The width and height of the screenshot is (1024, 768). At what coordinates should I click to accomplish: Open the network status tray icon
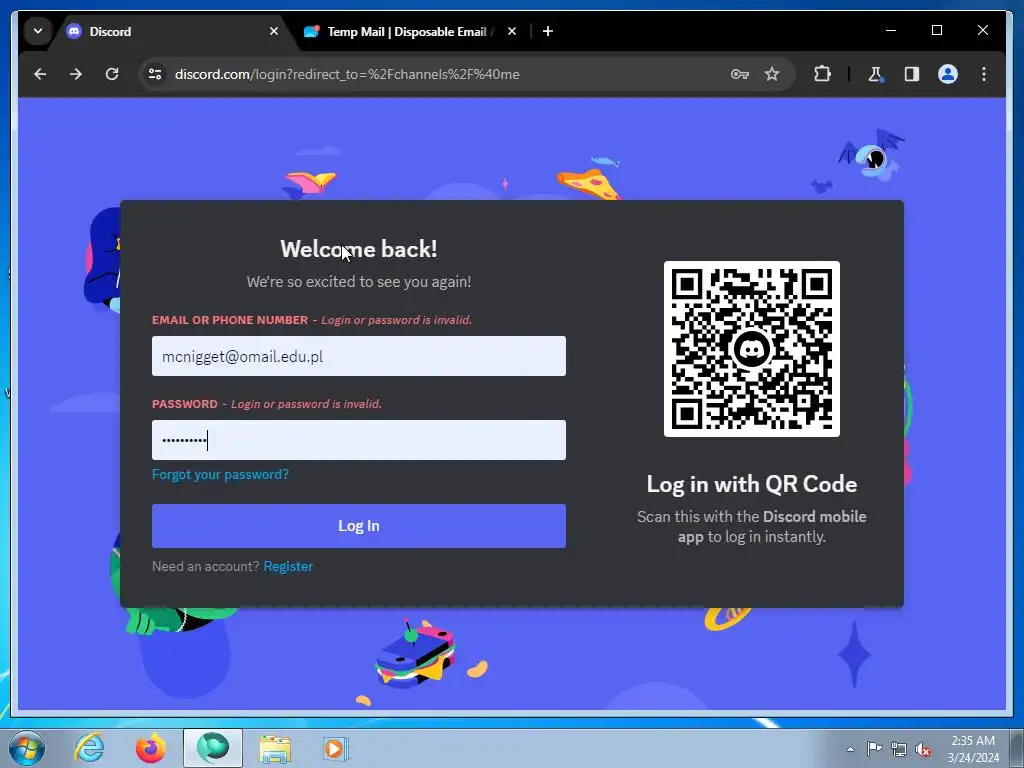pyautogui.click(x=899, y=749)
